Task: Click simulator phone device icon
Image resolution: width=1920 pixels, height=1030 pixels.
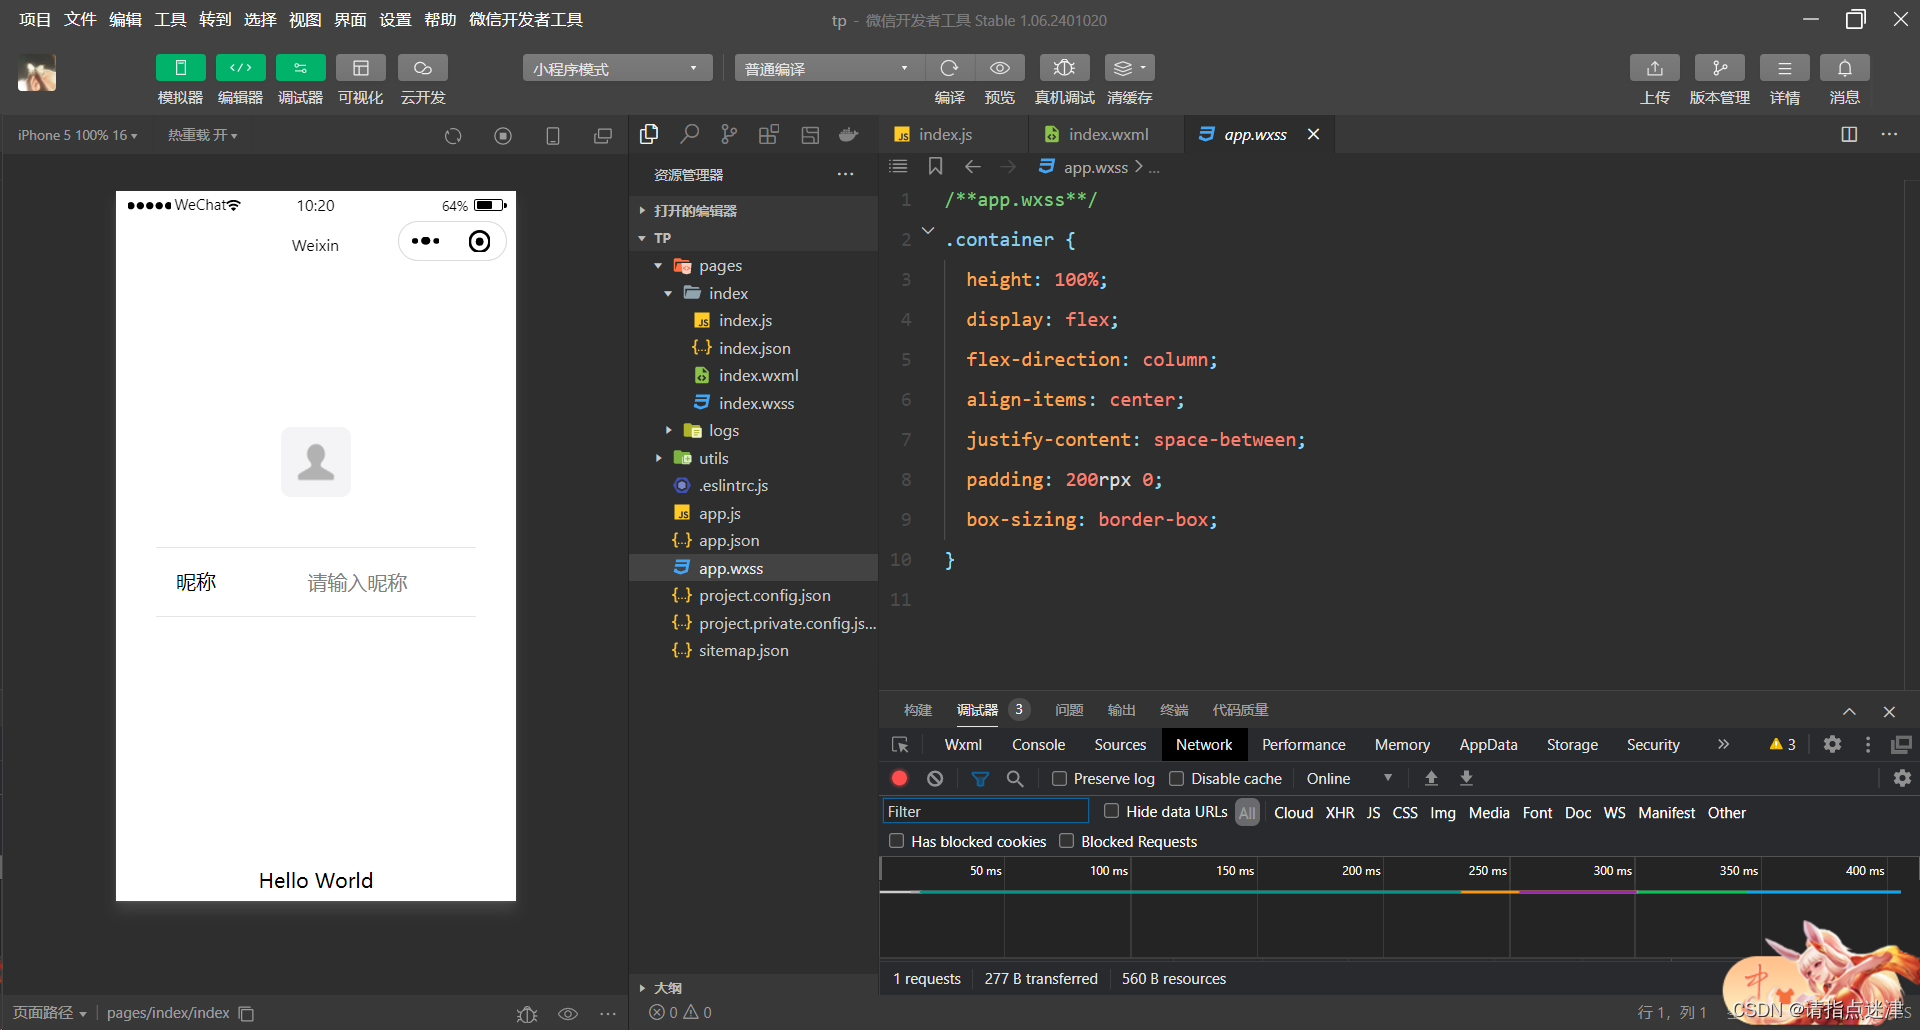Action: coord(553,136)
